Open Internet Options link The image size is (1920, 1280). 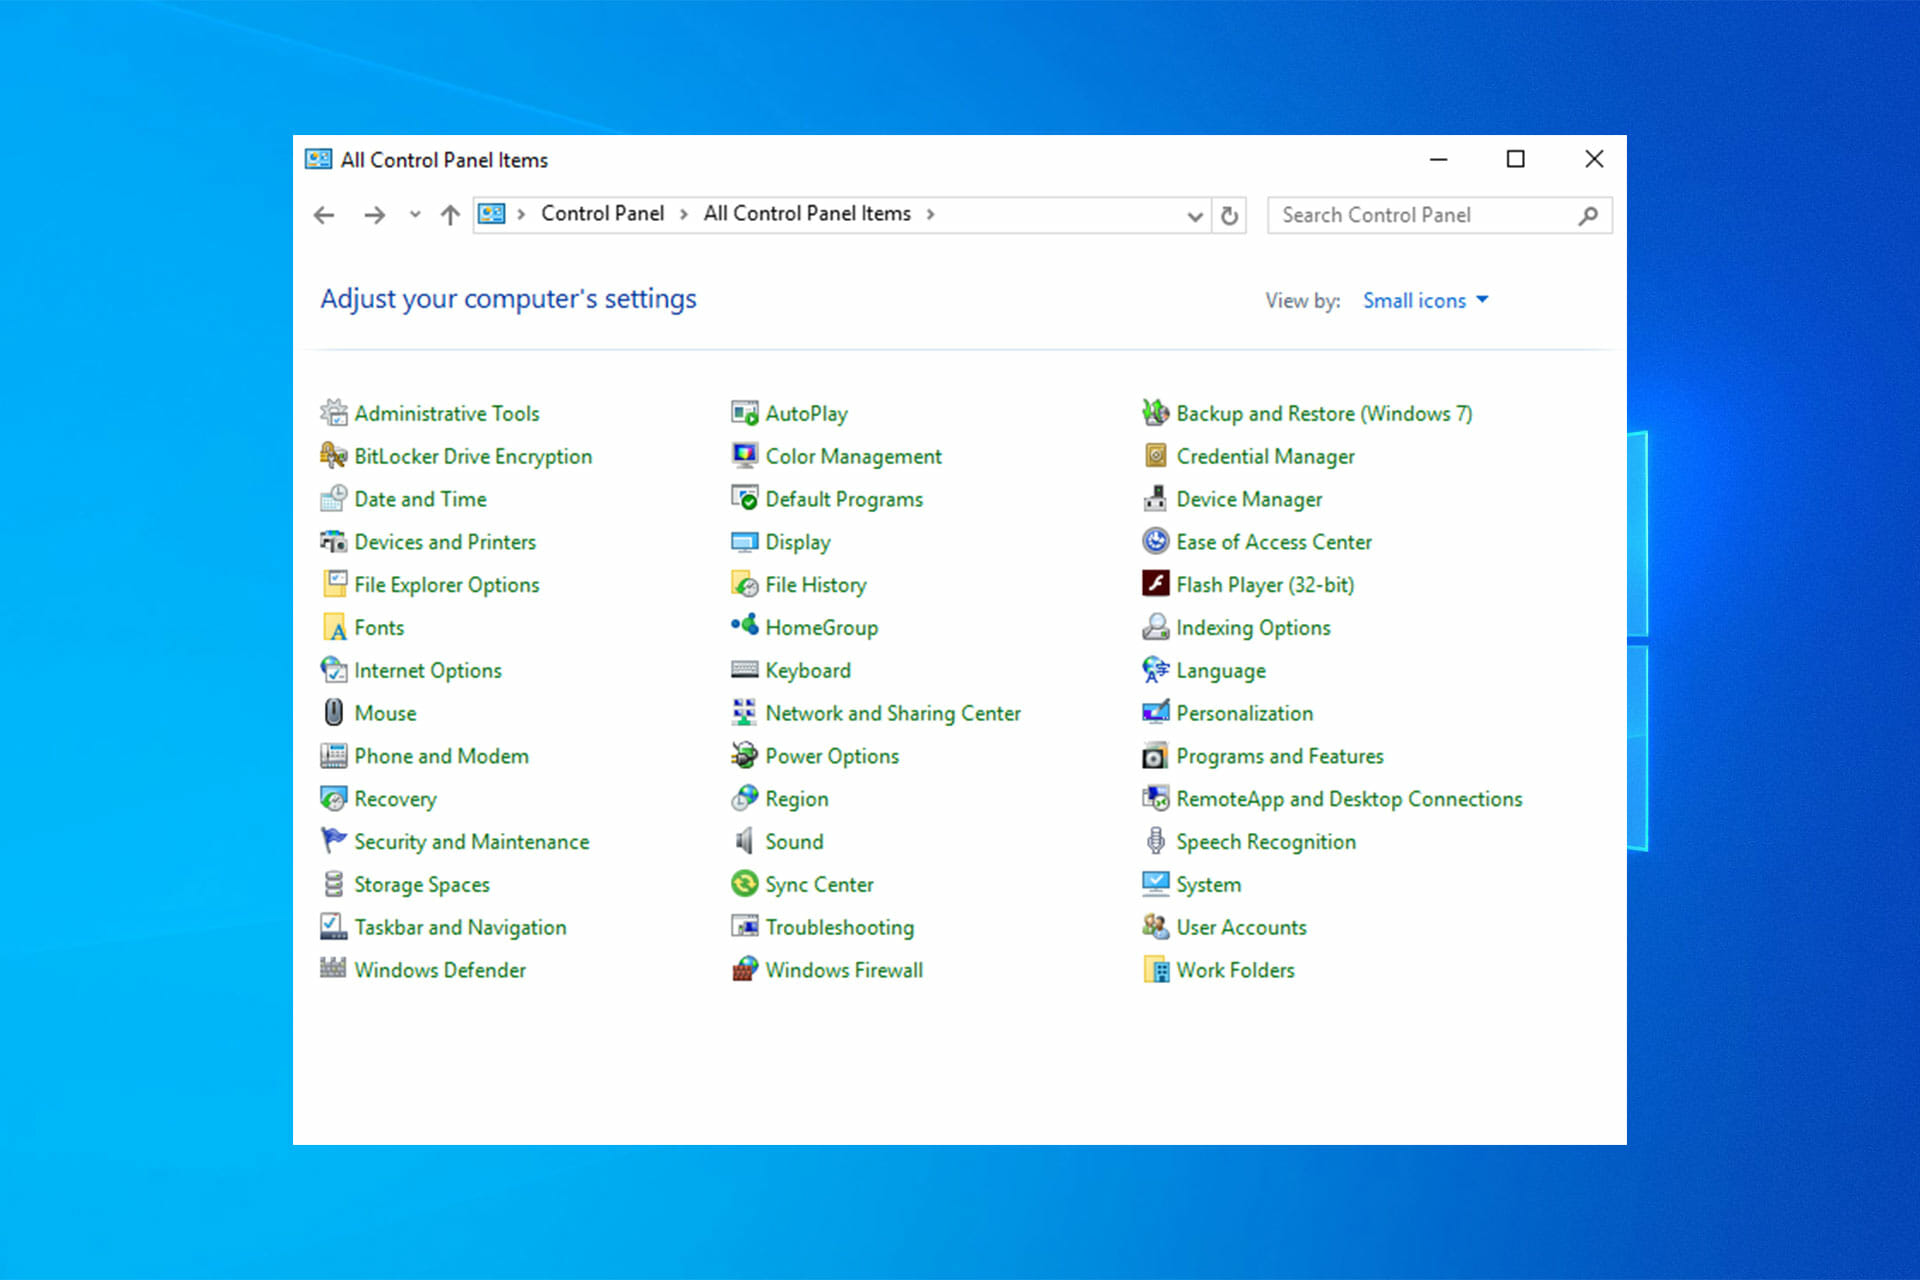click(x=428, y=671)
